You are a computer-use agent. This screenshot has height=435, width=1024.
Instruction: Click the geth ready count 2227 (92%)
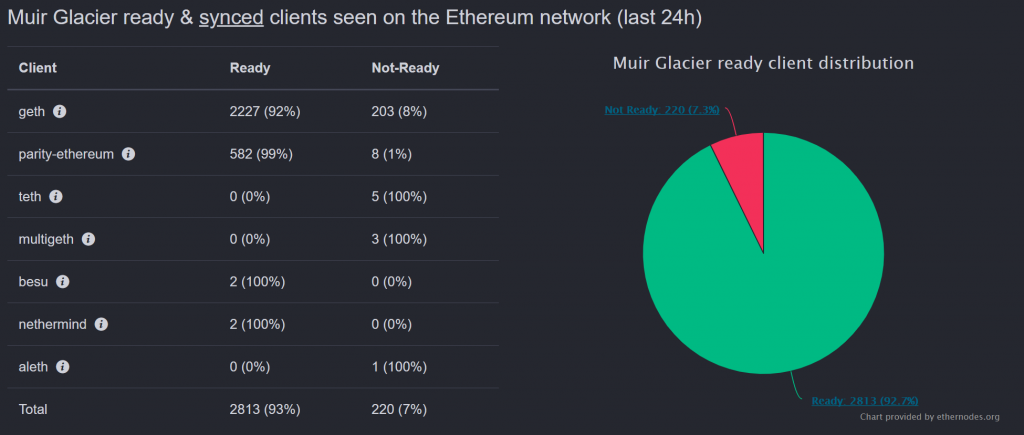(x=265, y=112)
